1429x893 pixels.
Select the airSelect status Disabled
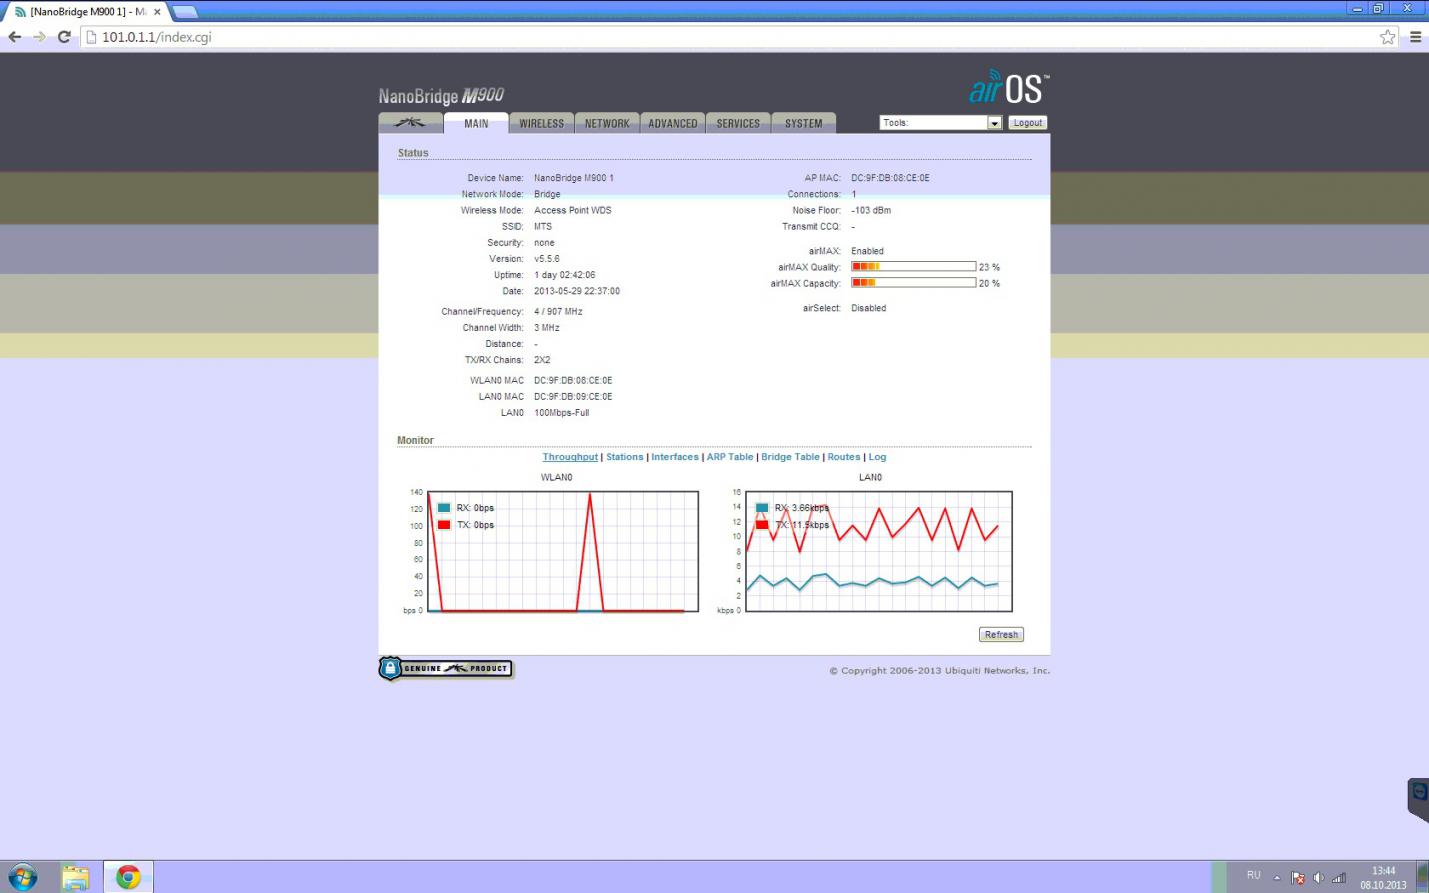[x=869, y=308]
